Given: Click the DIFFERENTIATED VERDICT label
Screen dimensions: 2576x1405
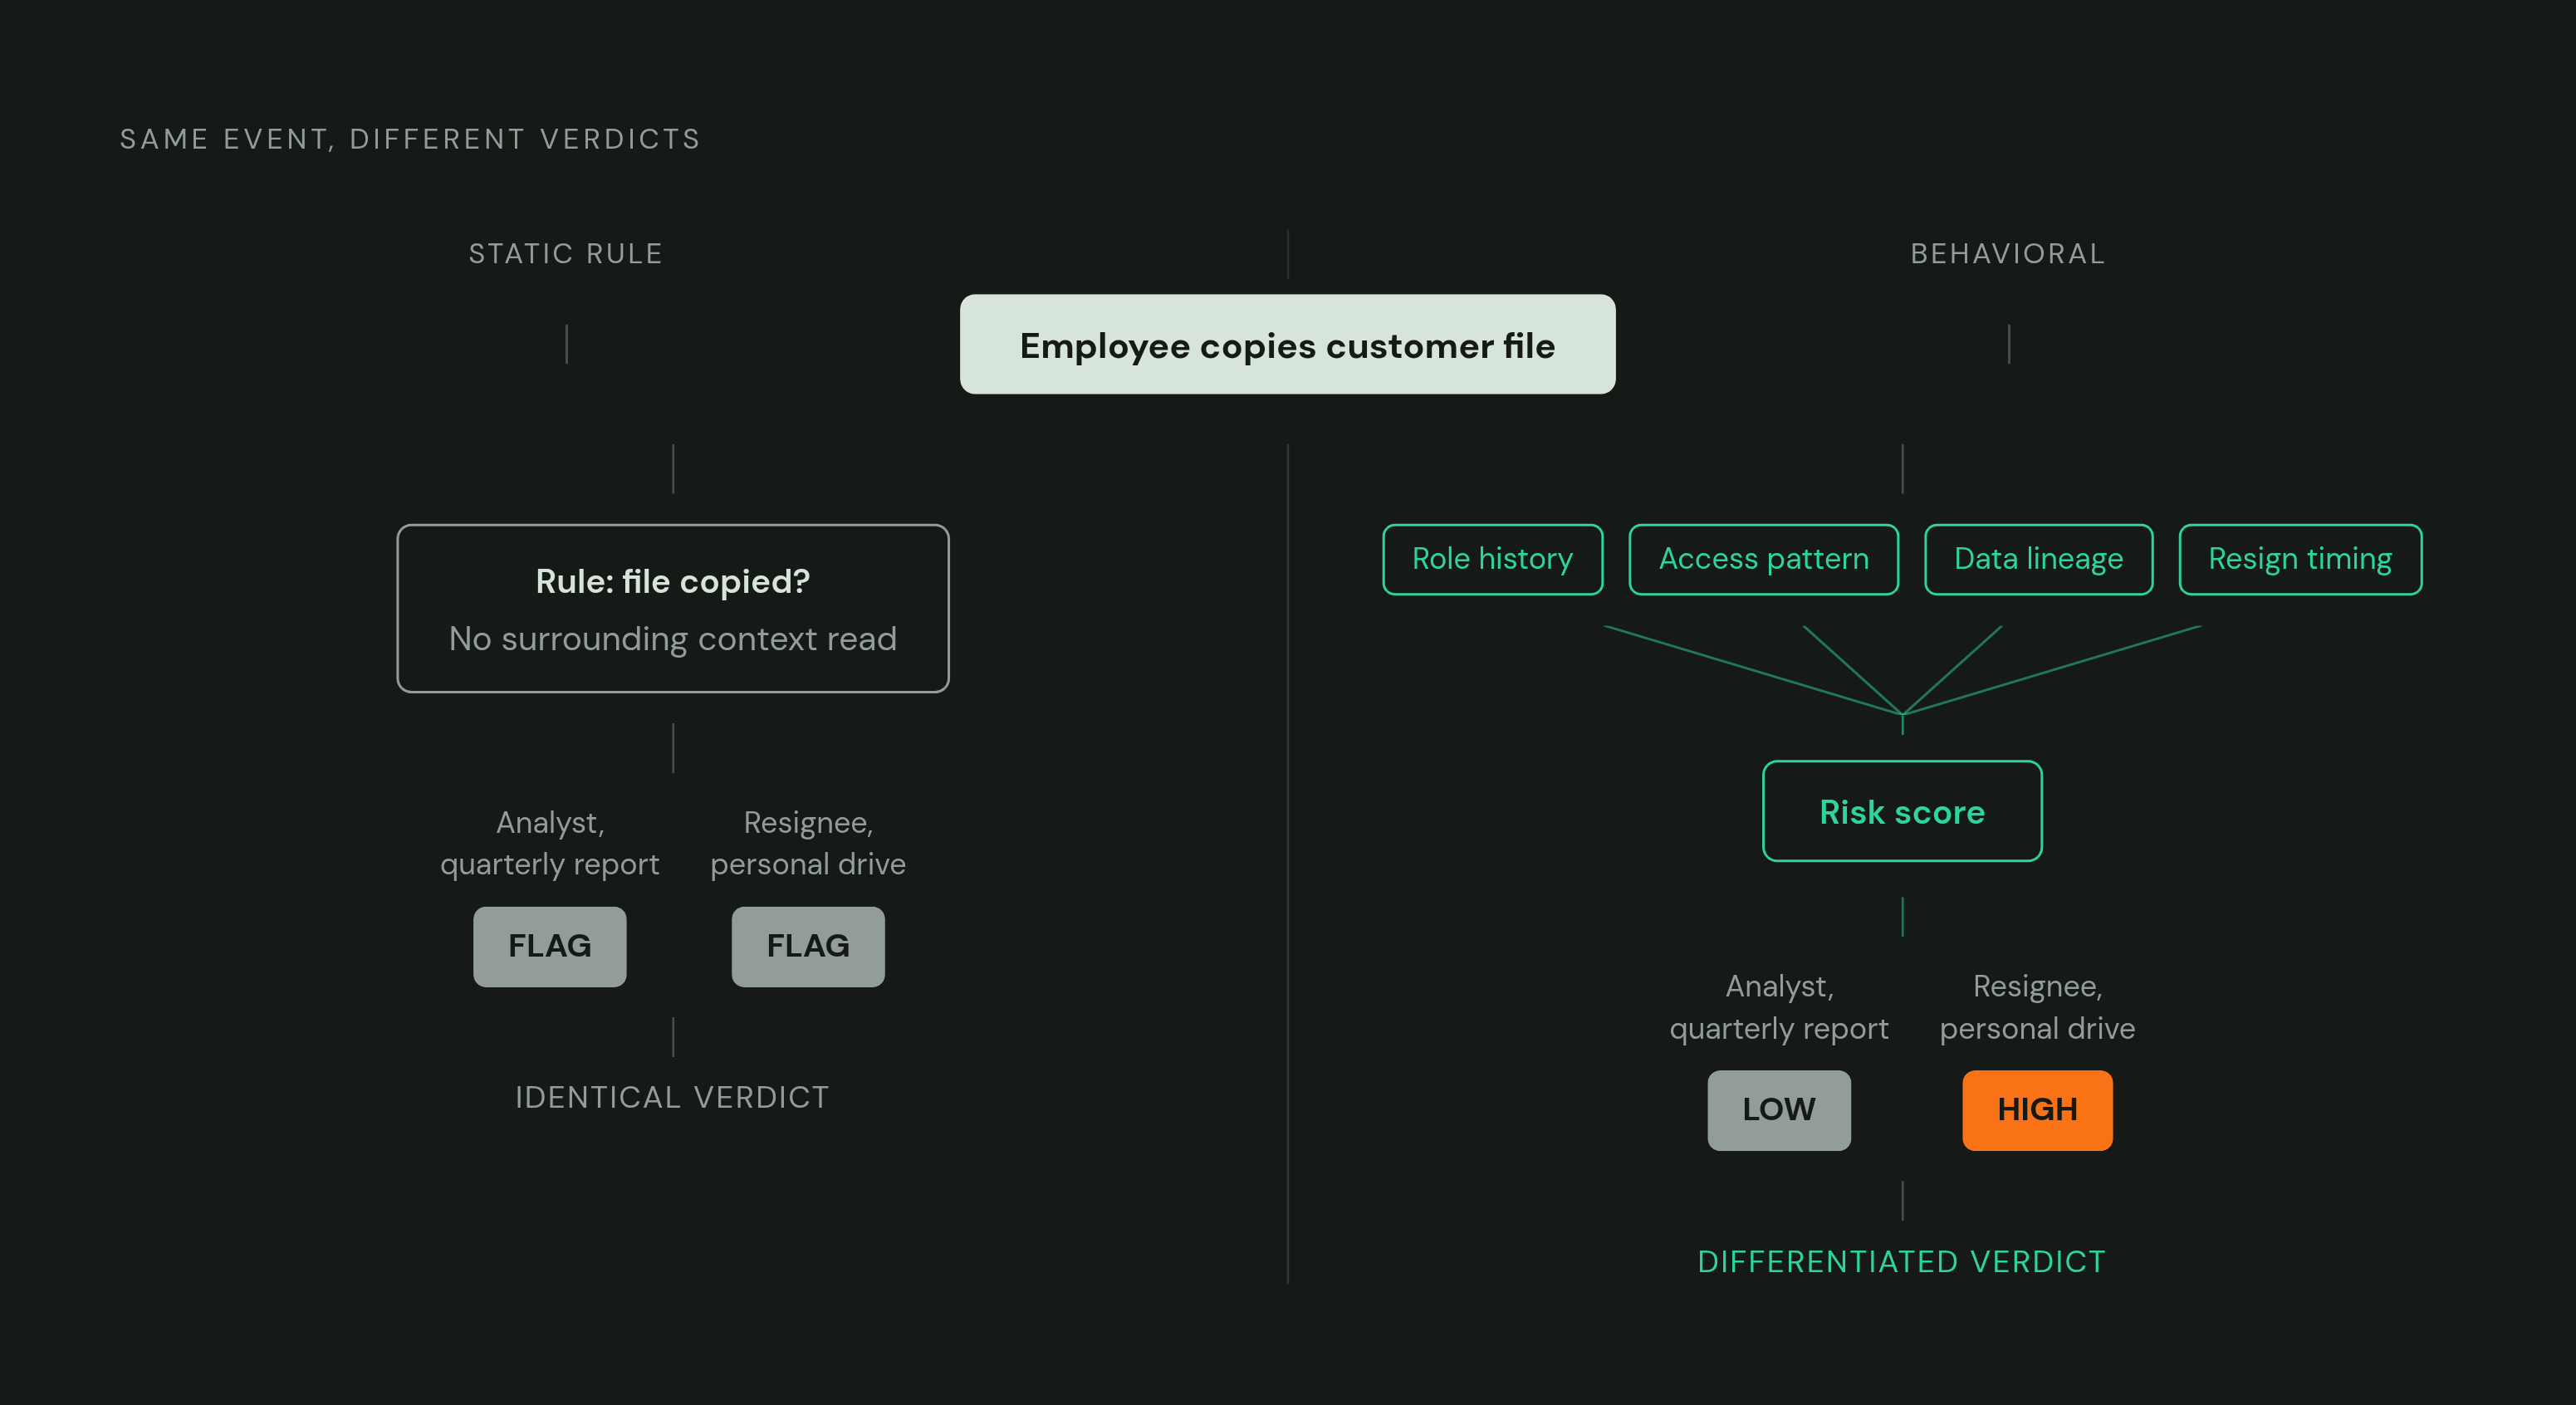Looking at the screenshot, I should (x=1902, y=1262).
